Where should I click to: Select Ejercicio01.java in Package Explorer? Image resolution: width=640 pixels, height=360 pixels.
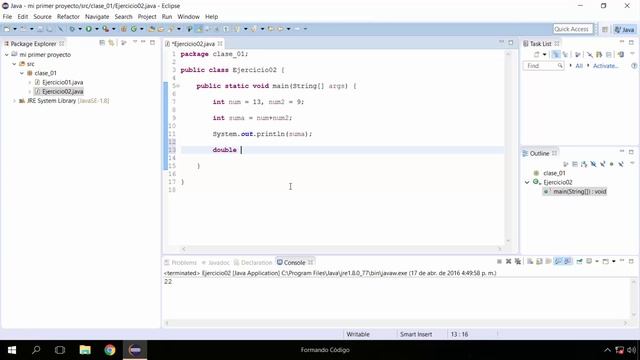point(62,82)
